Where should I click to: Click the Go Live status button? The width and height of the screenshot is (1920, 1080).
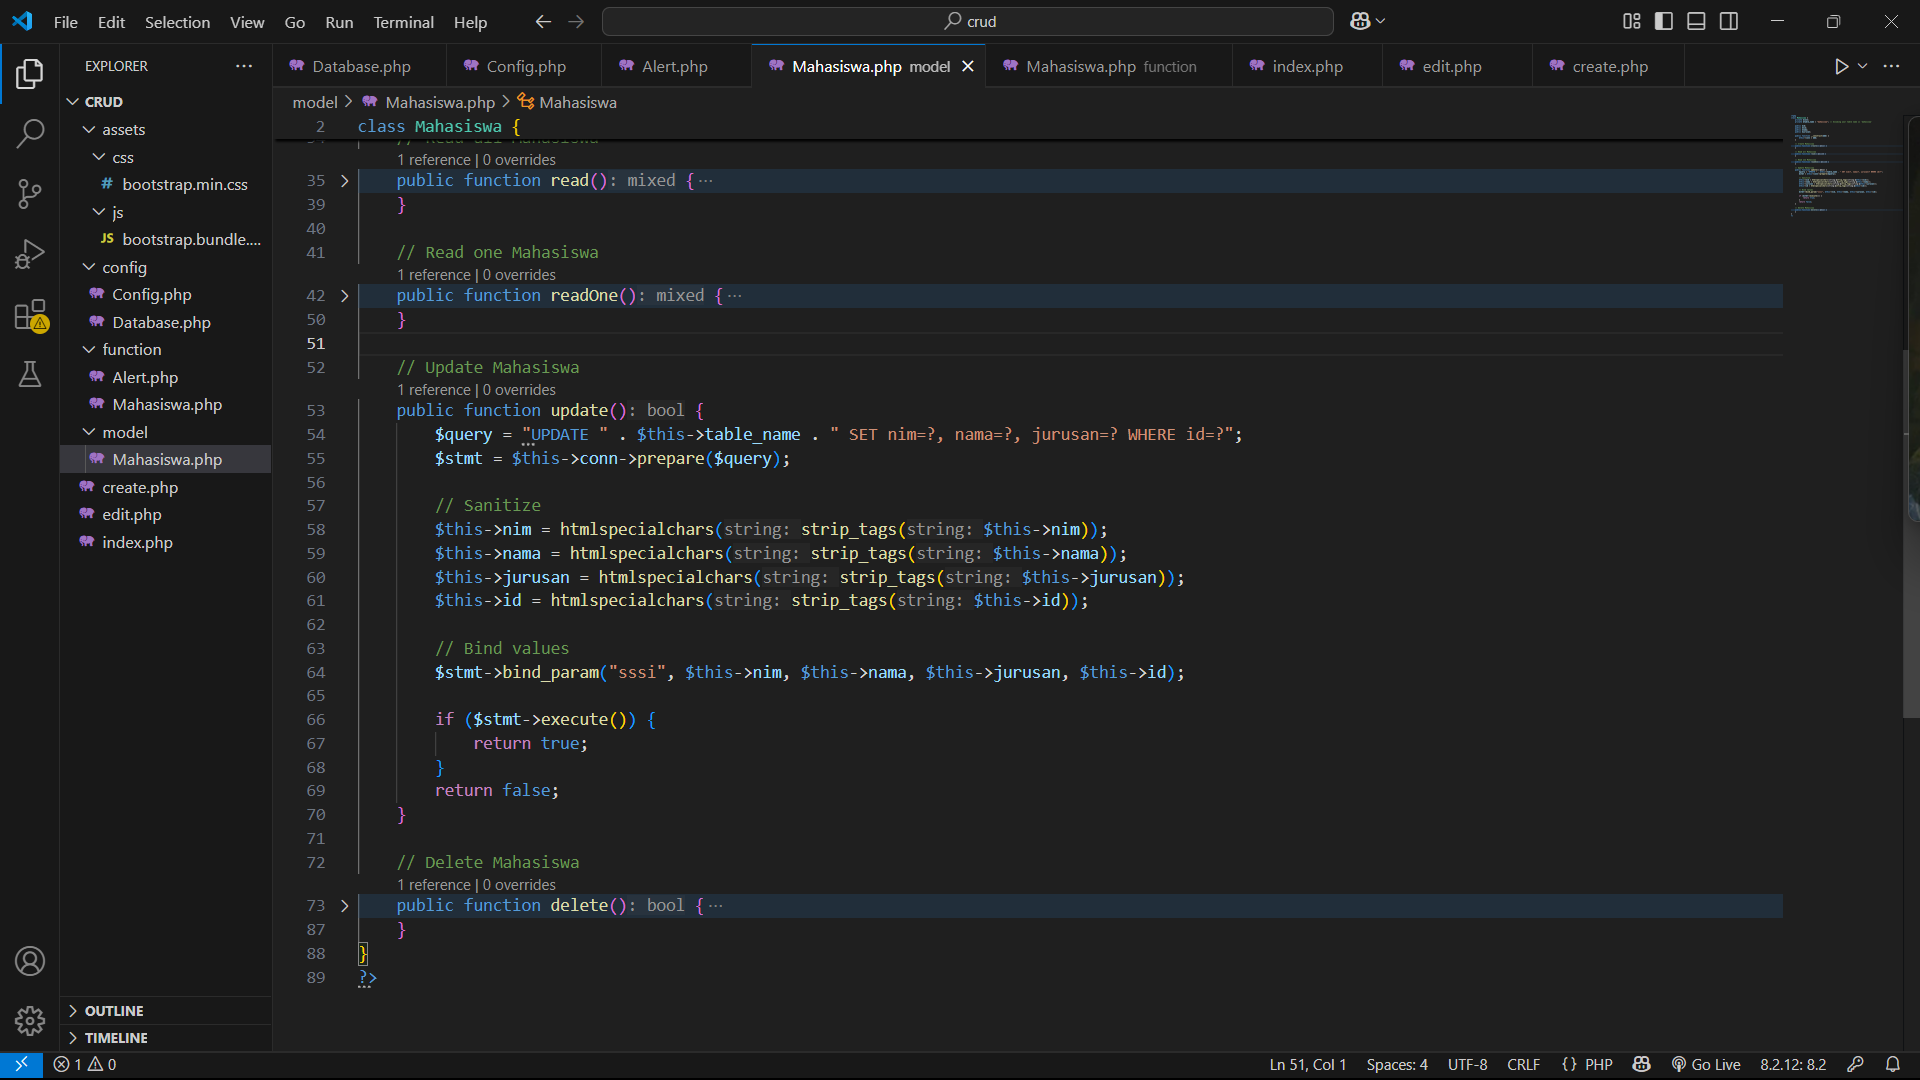1706,1064
